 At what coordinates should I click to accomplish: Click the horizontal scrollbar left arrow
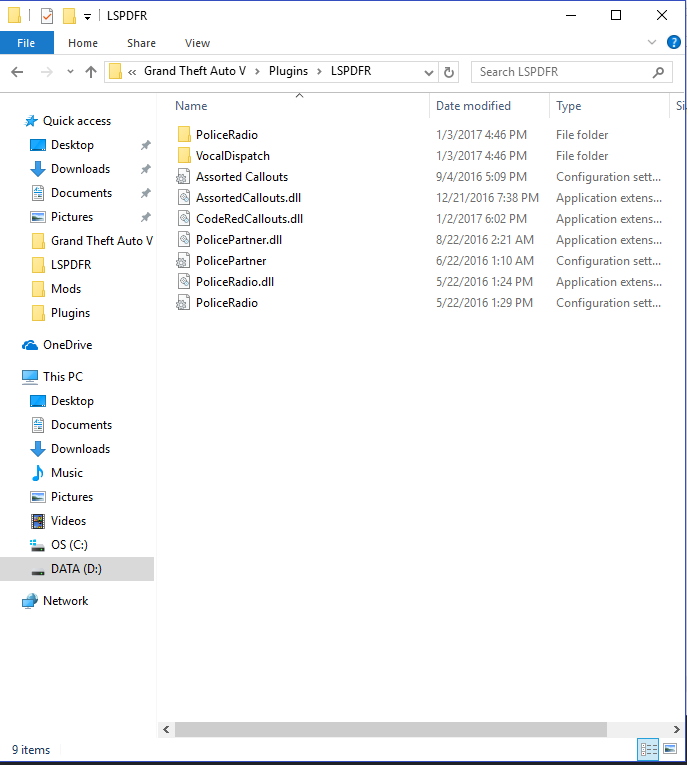point(166,729)
